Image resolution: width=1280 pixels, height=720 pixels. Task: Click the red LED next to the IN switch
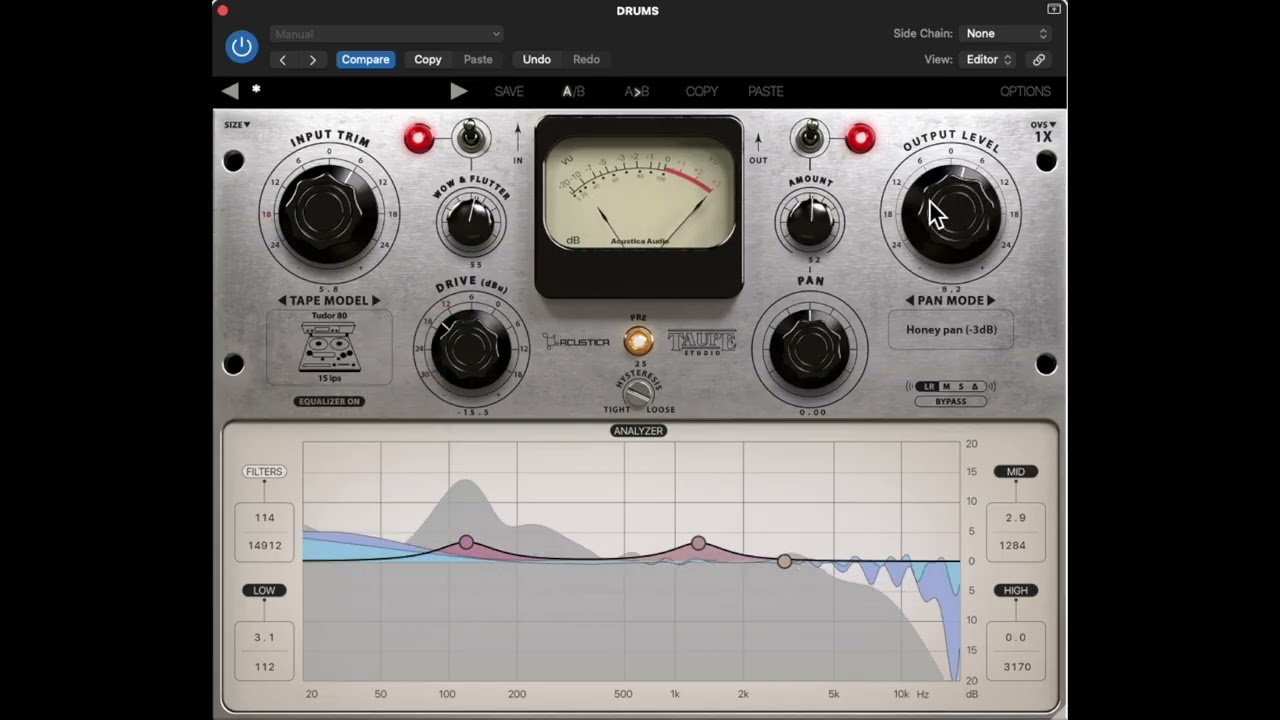coord(419,138)
